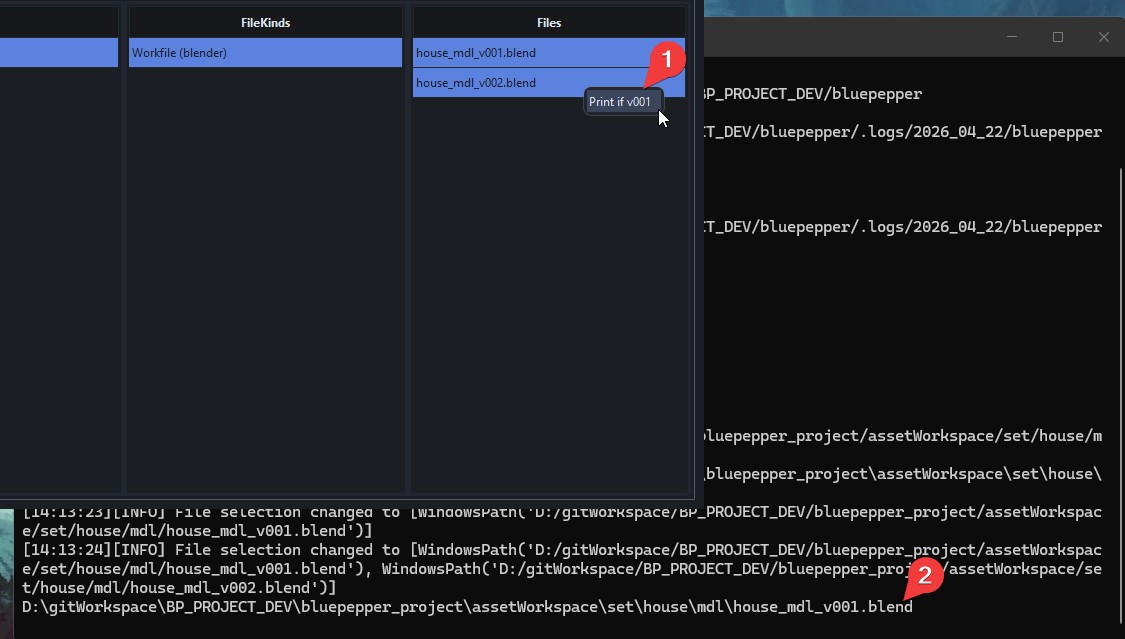Maximize the terminal window
The height and width of the screenshot is (639, 1125).
[x=1058, y=37]
